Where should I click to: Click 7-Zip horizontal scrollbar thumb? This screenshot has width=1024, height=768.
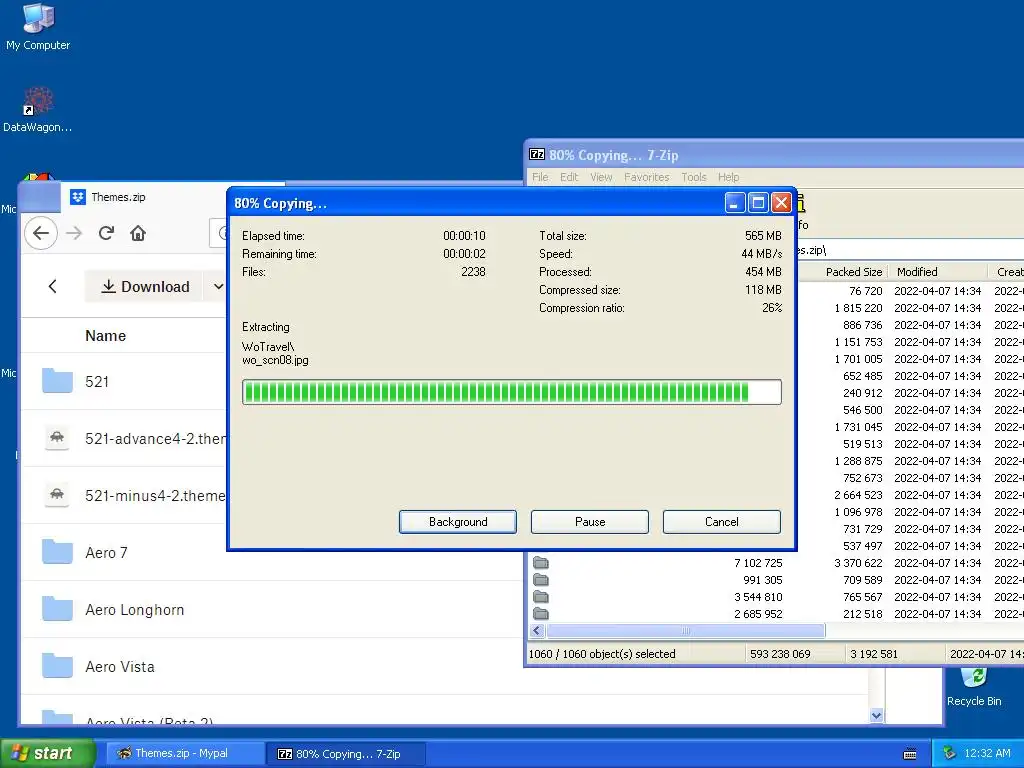[685, 631]
